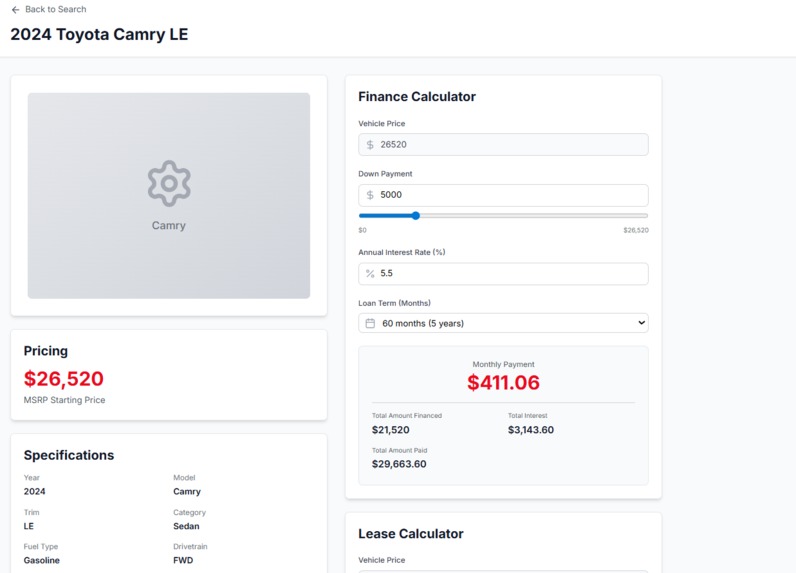The width and height of the screenshot is (796, 573).
Task: Select the 60 months (5 years) combo box
Action: 503,323
